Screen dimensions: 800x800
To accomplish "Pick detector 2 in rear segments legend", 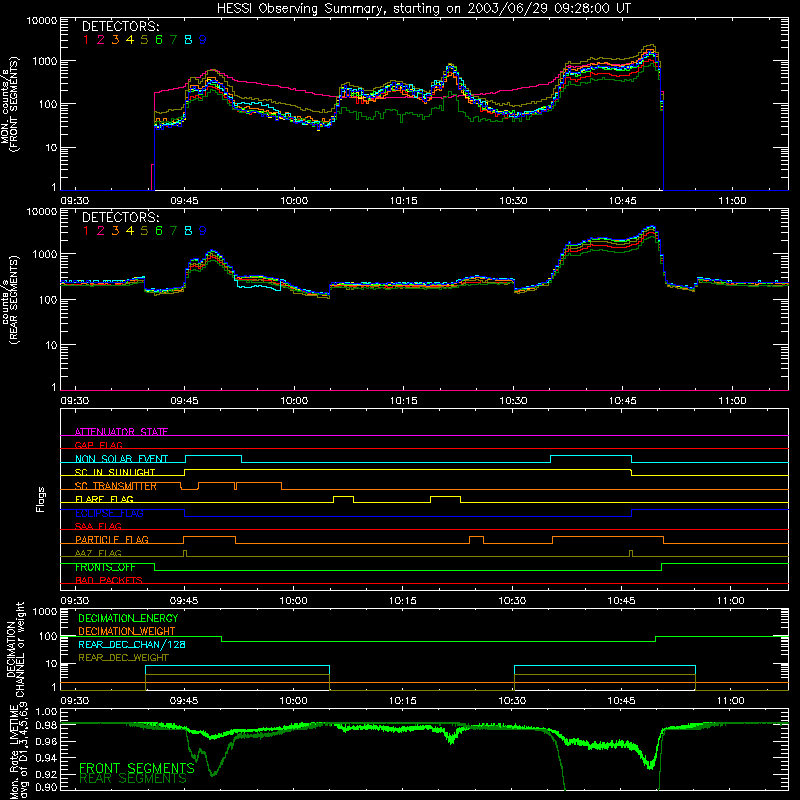I will pyautogui.click(x=101, y=231).
